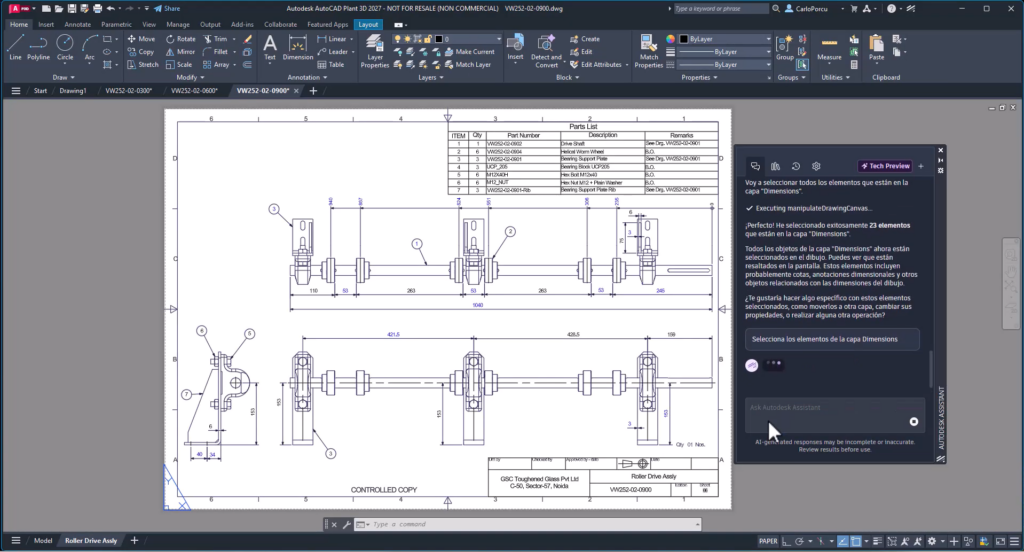Expand the Draw panel

[63, 77]
